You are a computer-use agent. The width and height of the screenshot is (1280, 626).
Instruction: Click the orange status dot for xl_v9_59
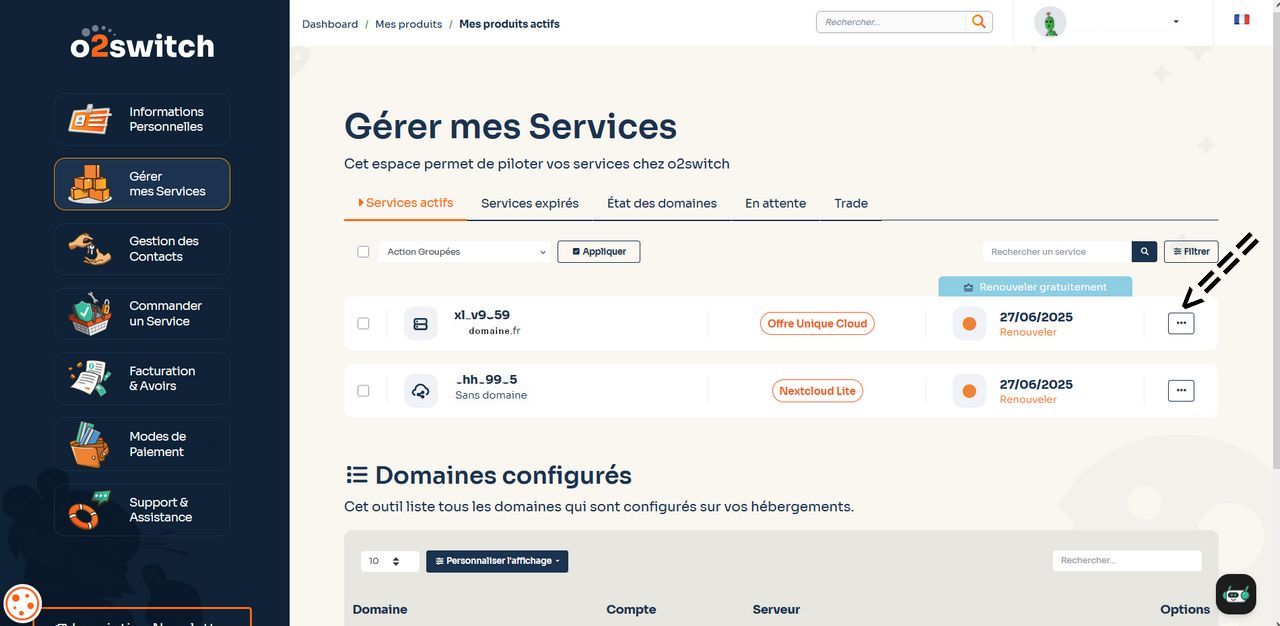[968, 324]
